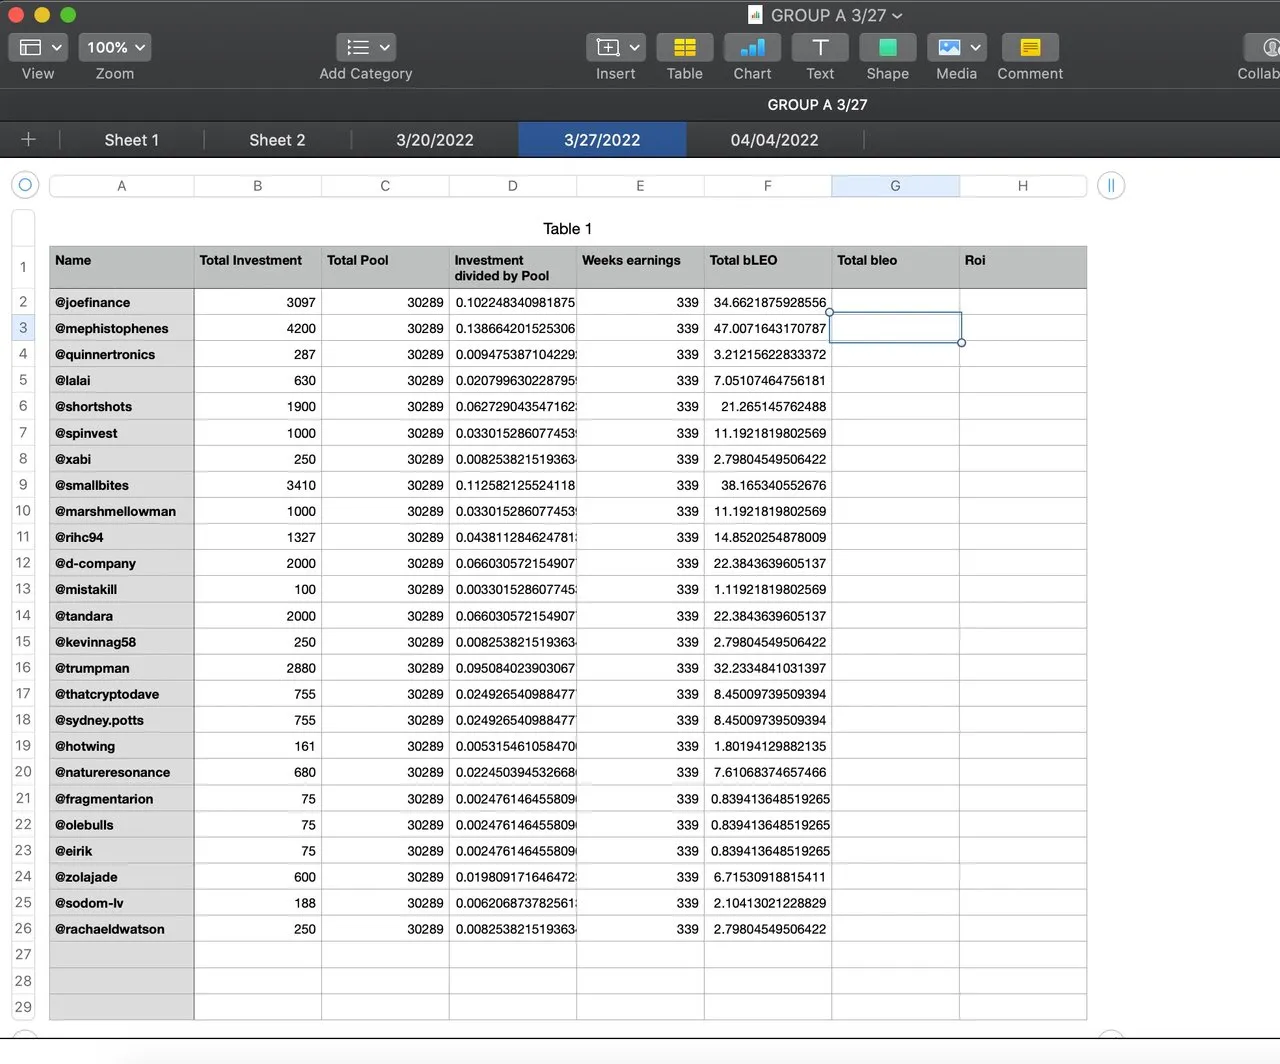Select the @shortshots name cell

[122, 406]
